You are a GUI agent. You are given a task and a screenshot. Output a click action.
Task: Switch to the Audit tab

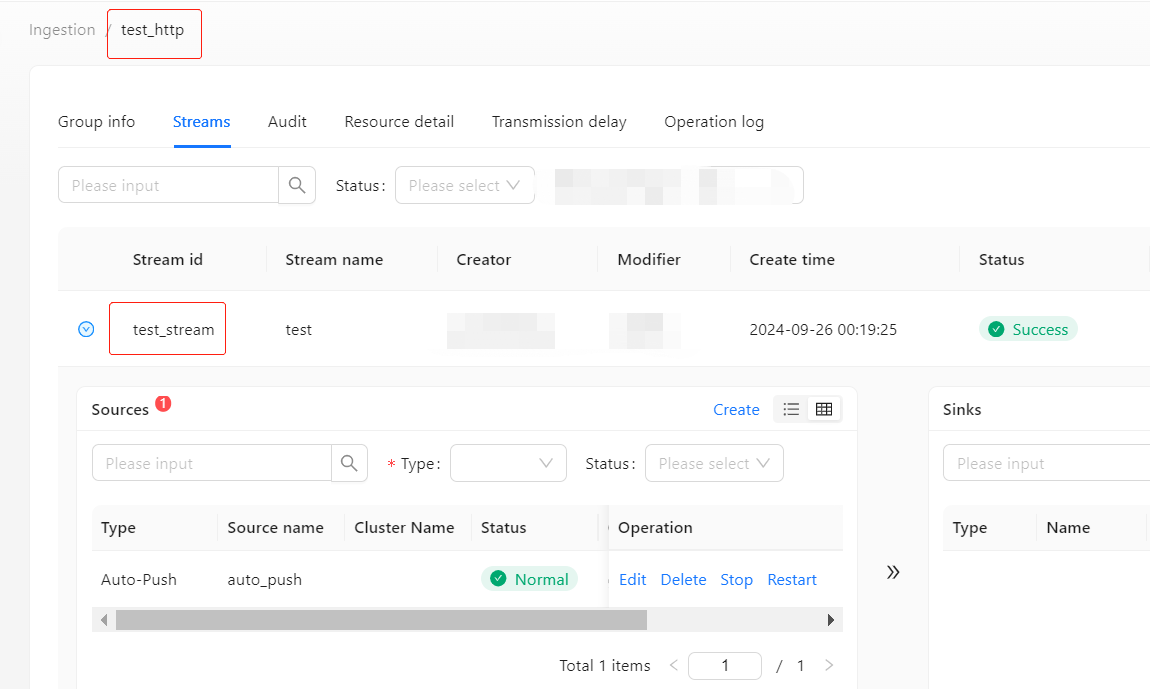pyautogui.click(x=287, y=122)
